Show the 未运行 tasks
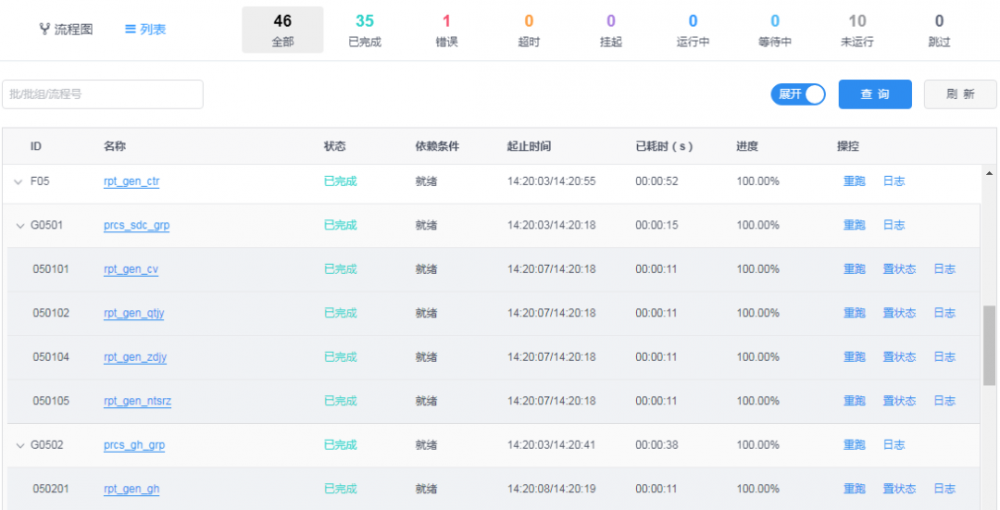 tap(857, 30)
